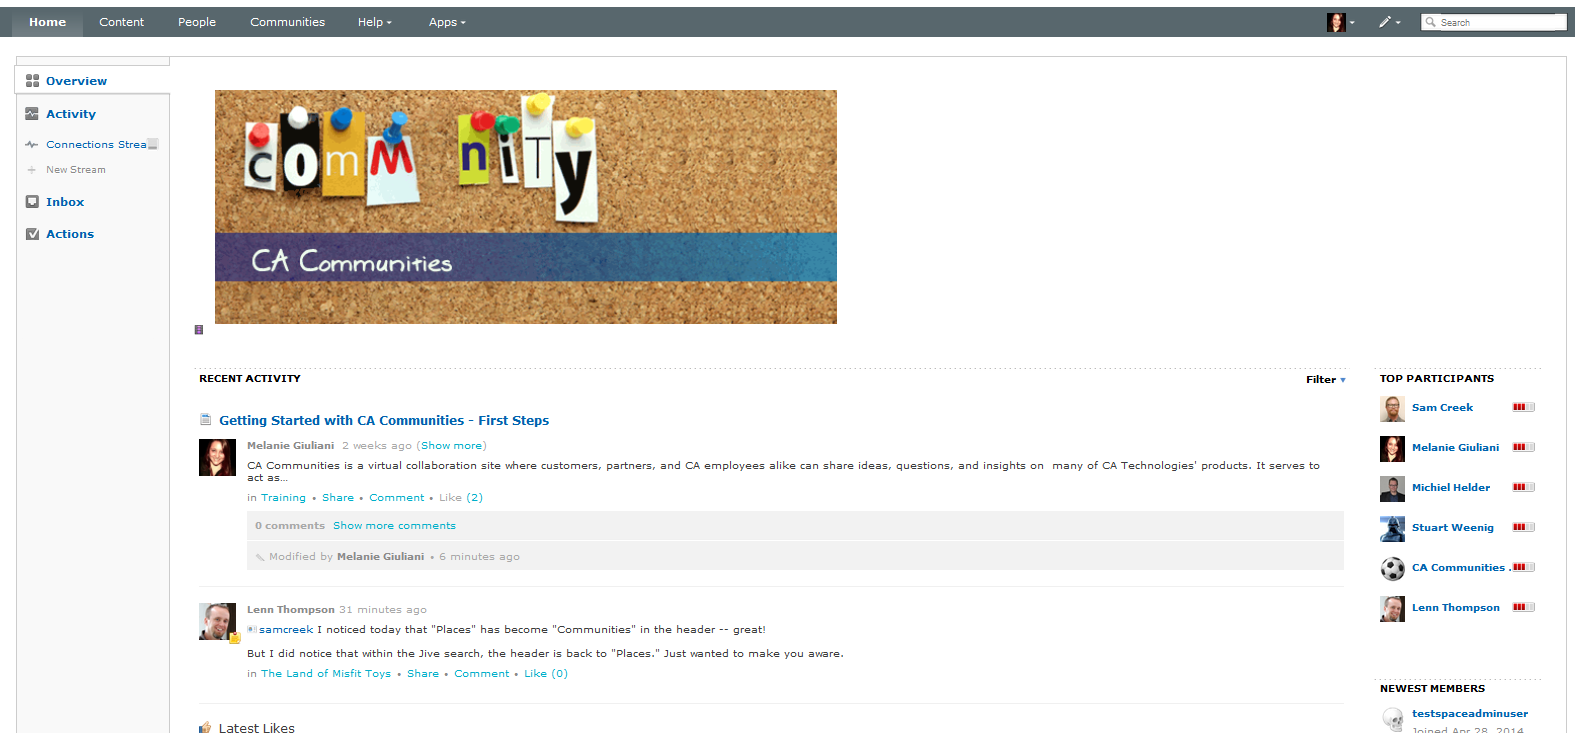This screenshot has width=1575, height=733.
Task: Click the Activity chart icon in sidebar
Action: (x=32, y=114)
